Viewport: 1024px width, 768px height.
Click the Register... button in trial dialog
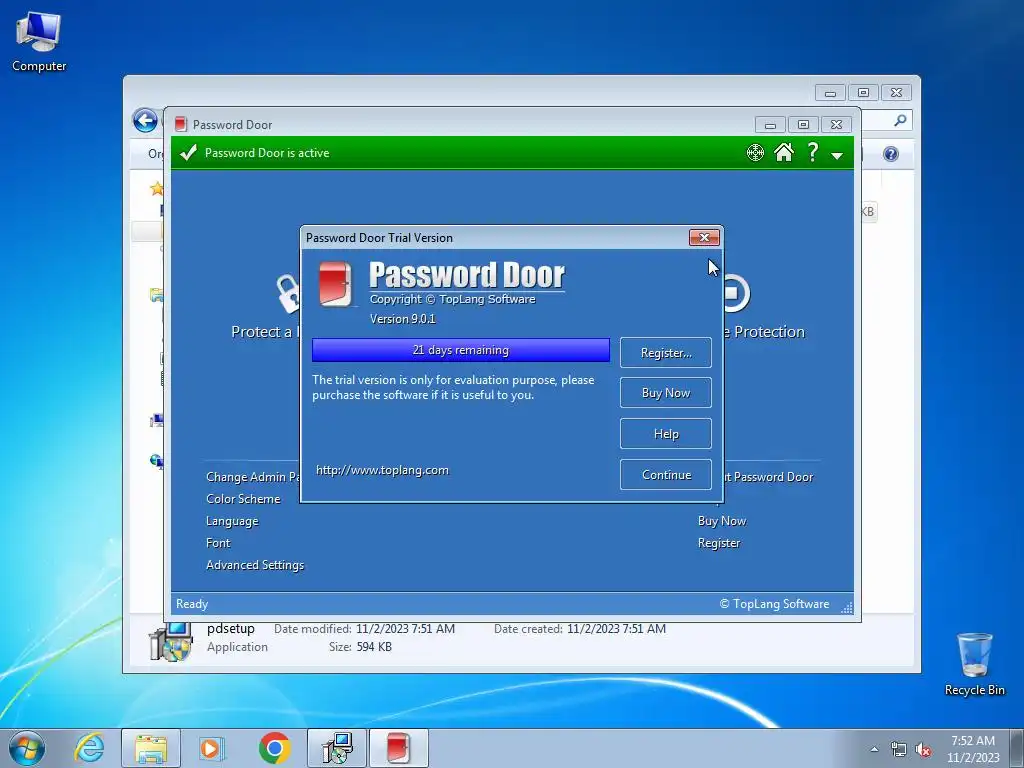tap(665, 353)
